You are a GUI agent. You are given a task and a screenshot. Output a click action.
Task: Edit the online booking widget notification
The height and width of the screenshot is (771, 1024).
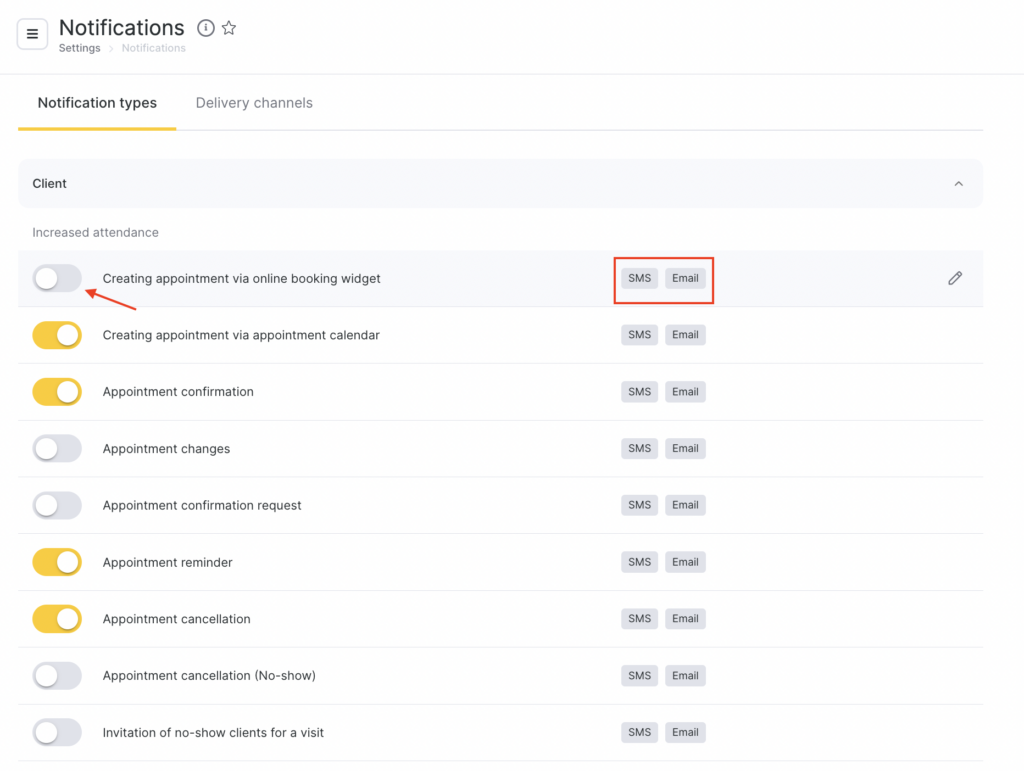tap(955, 278)
